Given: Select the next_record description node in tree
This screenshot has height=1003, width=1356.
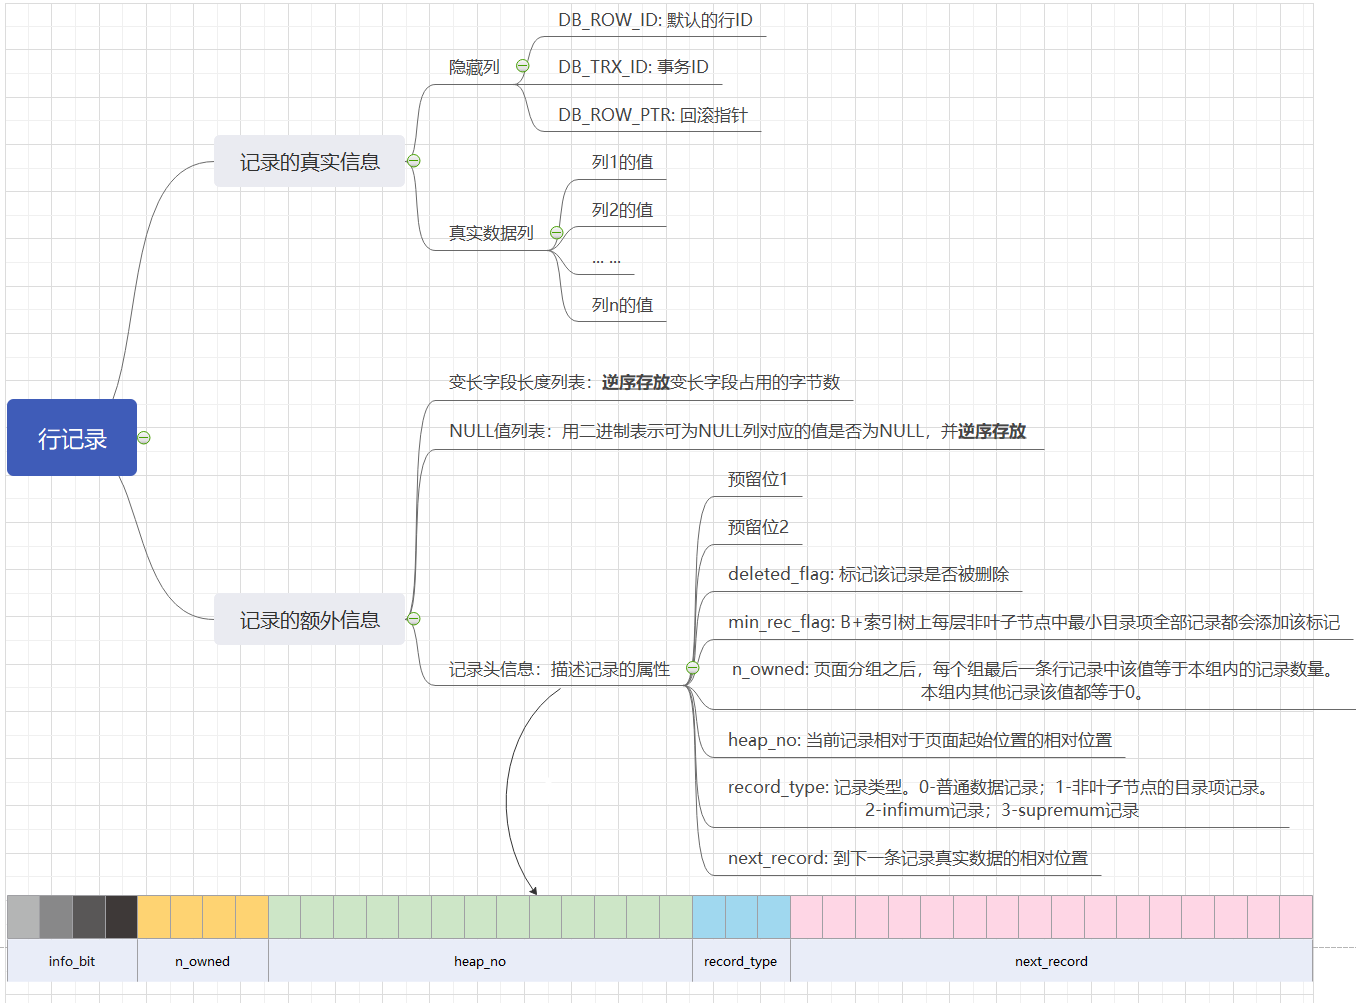Looking at the screenshot, I should coord(908,858).
